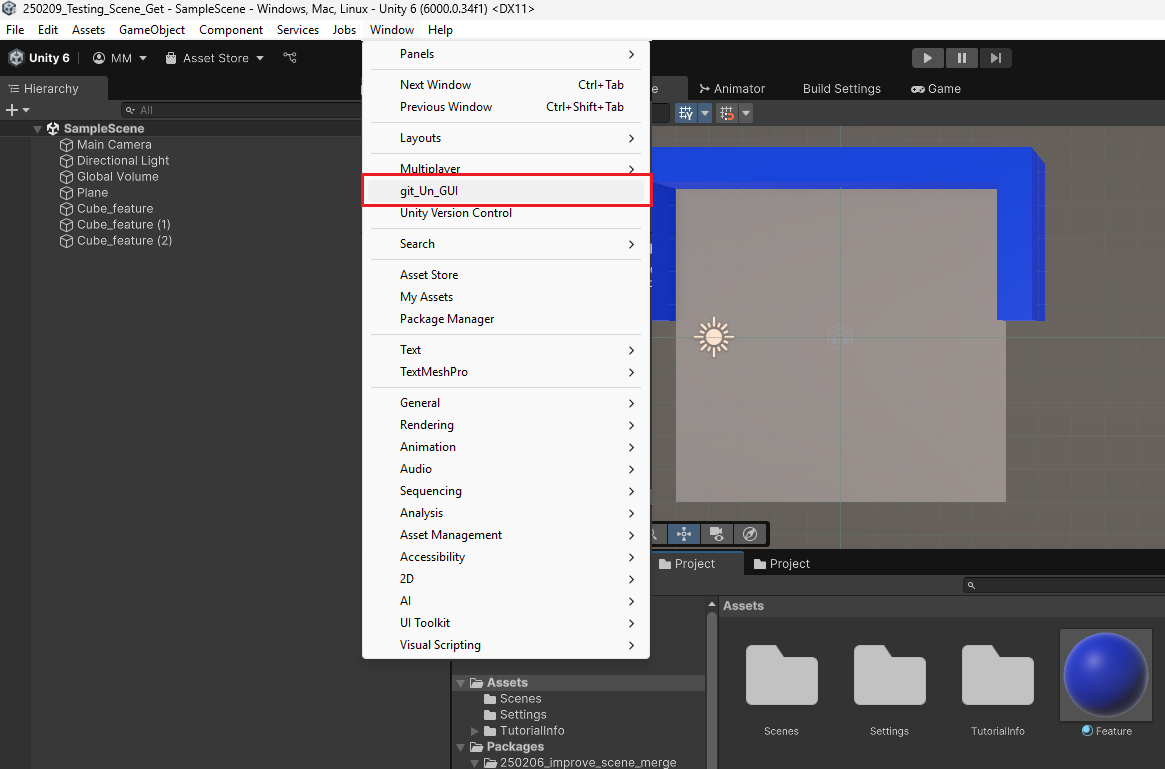1165x769 pixels.
Task: Switch to the Animator tab
Action: 732,88
